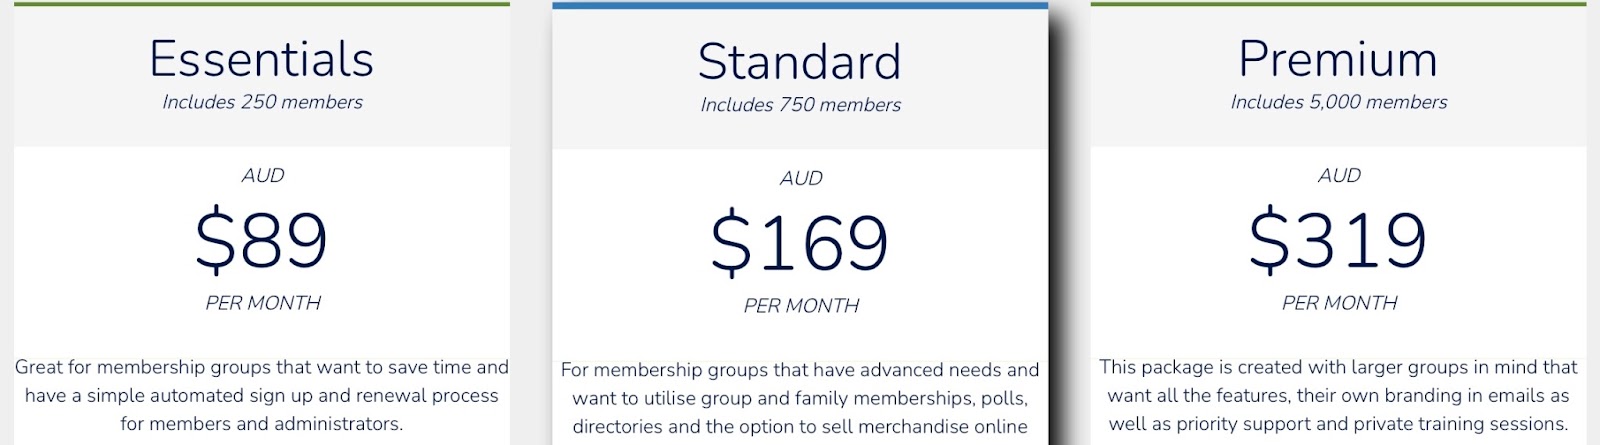Click AUD label above $169

pyautogui.click(x=800, y=179)
